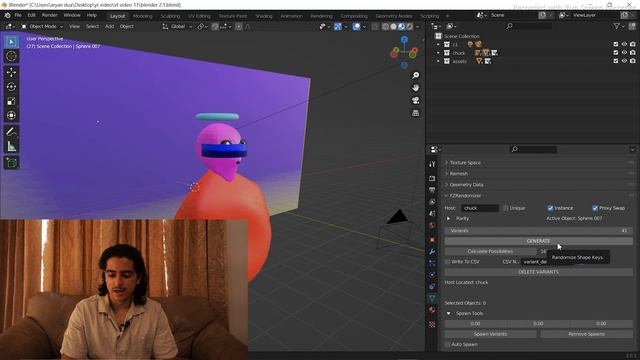The image size is (640, 360).
Task: Select the Measure tool
Action: coord(11,146)
